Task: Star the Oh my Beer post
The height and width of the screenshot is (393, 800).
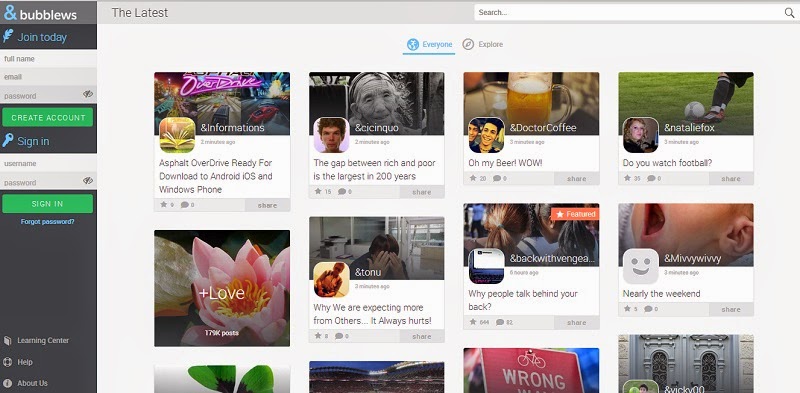Action: [x=473, y=178]
